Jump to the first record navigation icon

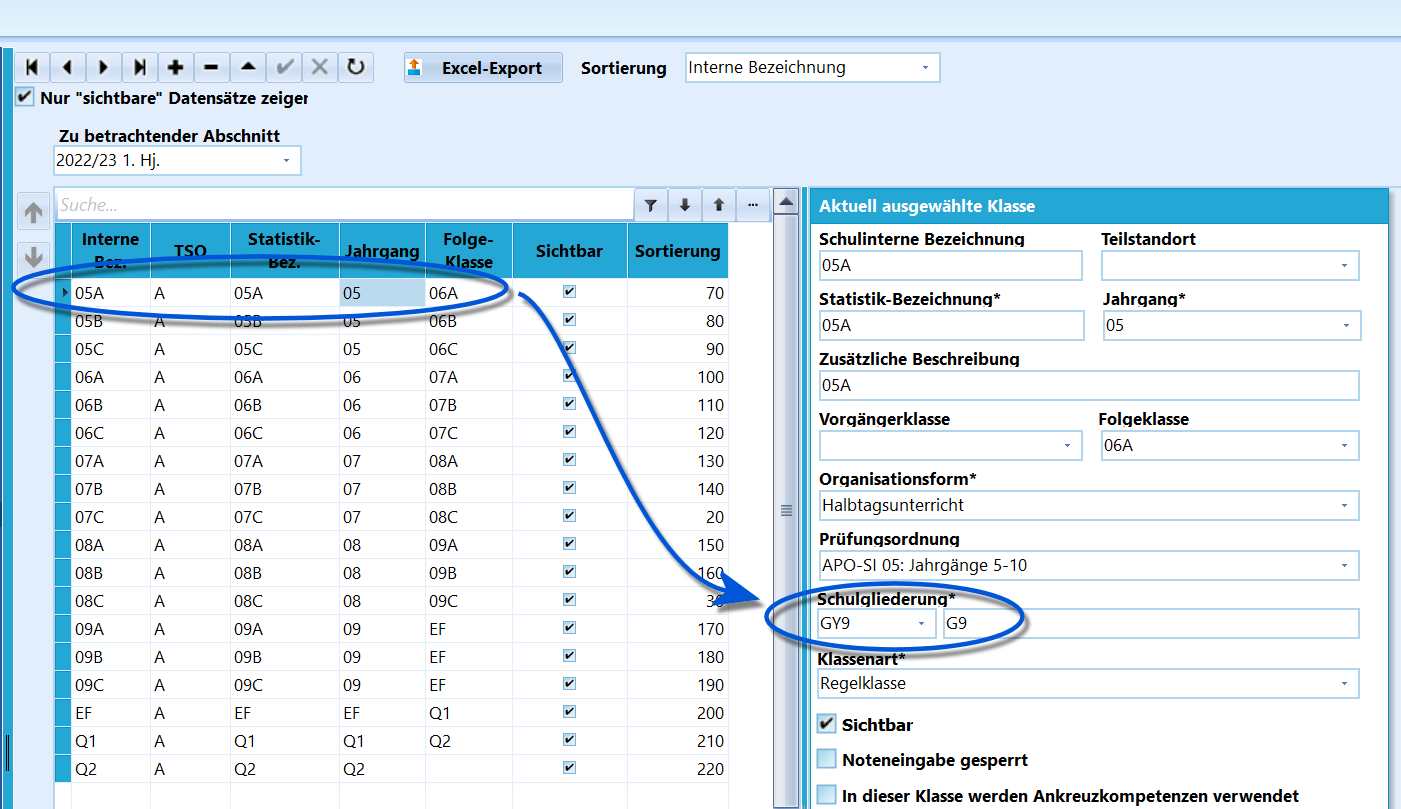[32, 67]
